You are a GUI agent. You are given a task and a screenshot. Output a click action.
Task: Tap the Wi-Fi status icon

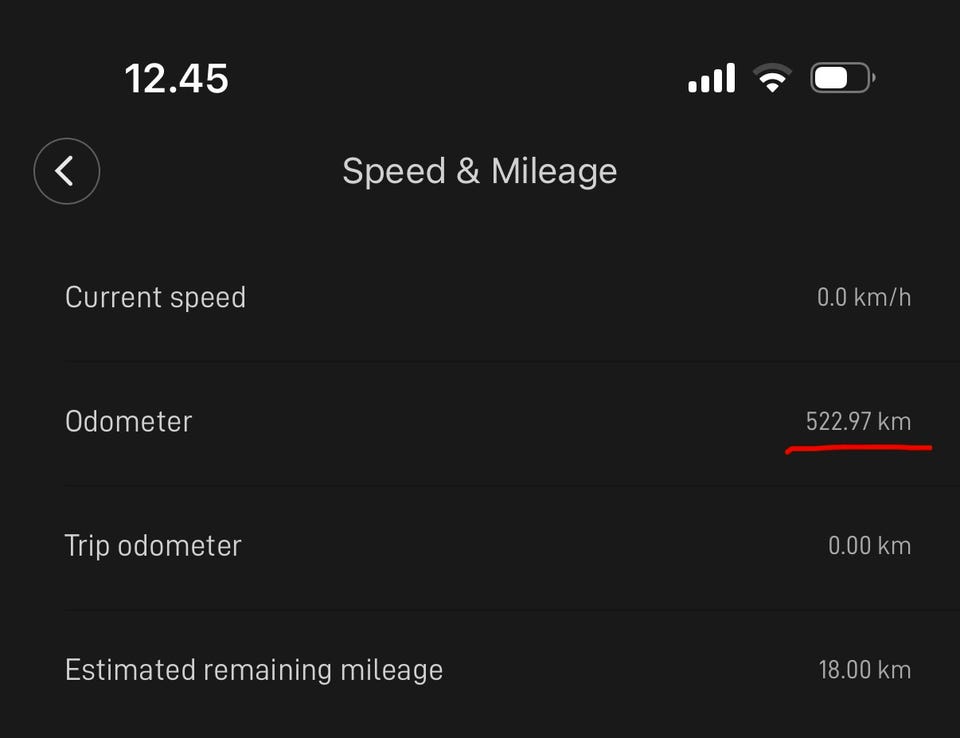(771, 78)
